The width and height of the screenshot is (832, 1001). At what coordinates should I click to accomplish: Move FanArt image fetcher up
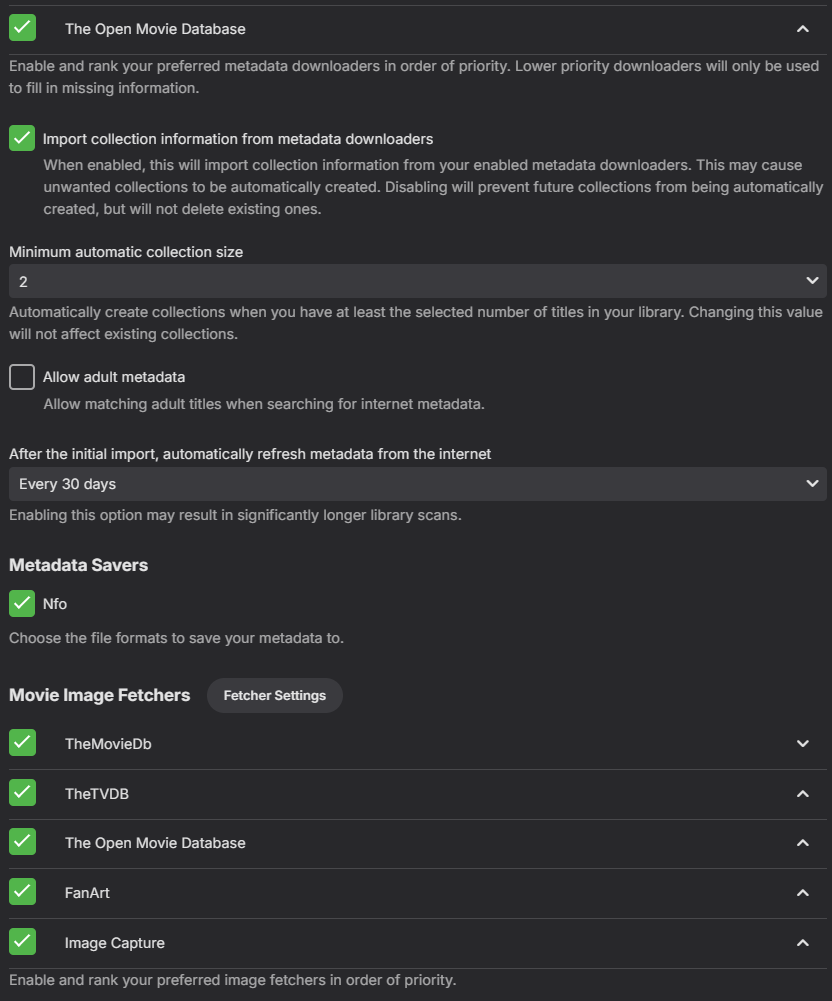pos(802,893)
